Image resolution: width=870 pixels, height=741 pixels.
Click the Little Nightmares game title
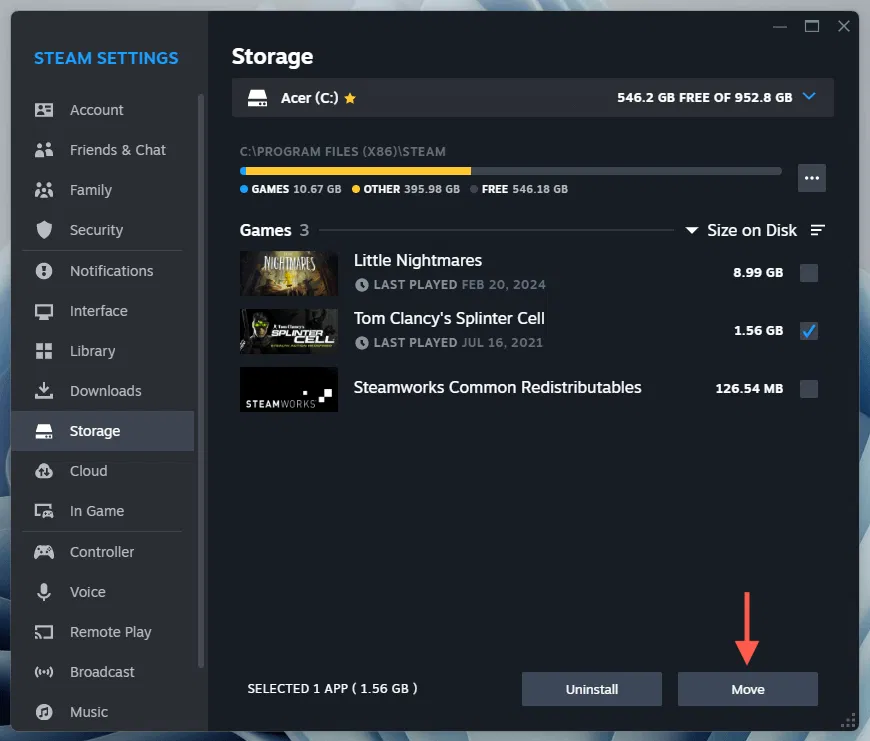point(418,260)
